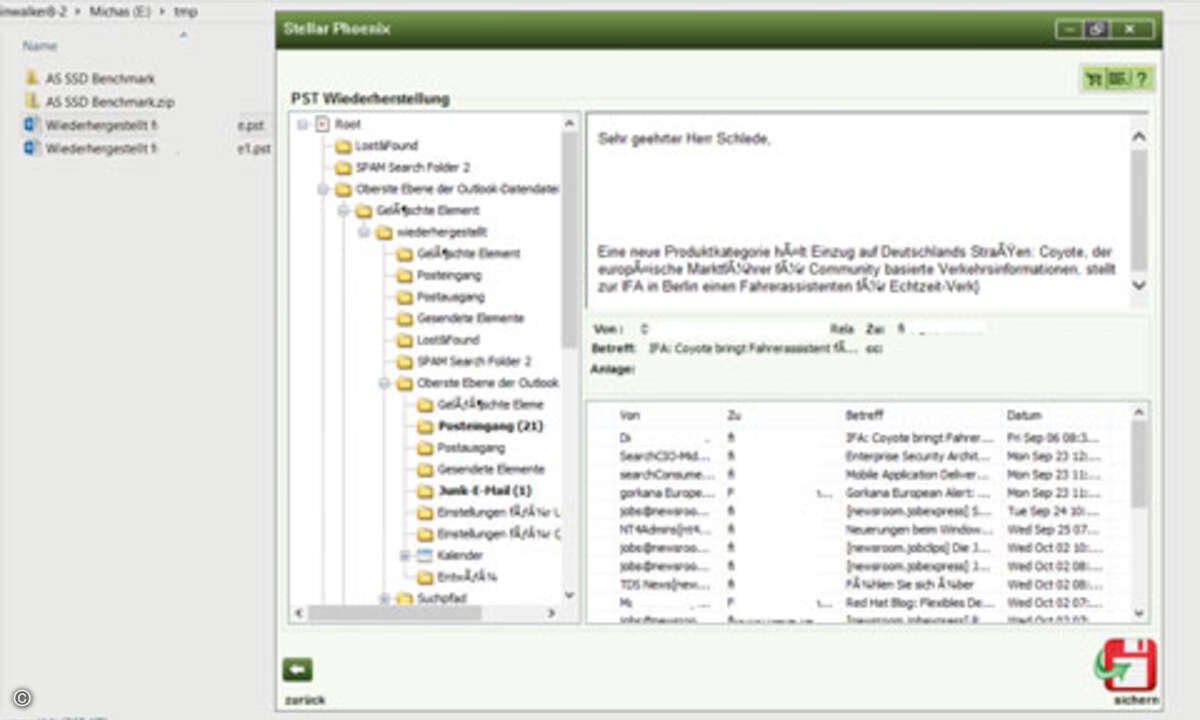Open help via the question mark icon
Screen dimensions: 1200x720
[1140, 79]
